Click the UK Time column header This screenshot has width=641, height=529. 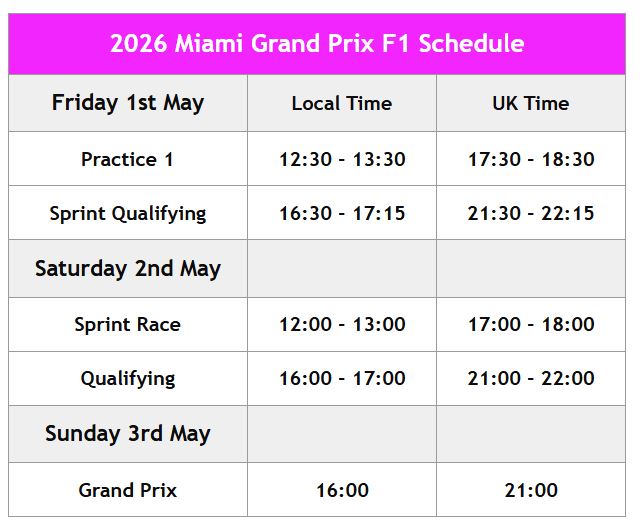click(531, 103)
